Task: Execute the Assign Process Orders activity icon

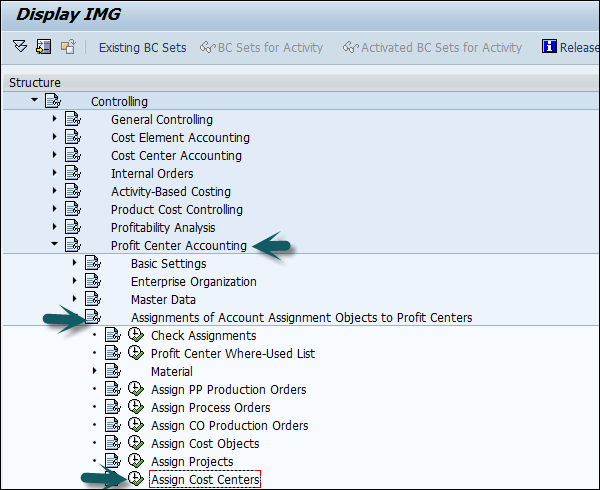Action: (x=137, y=408)
